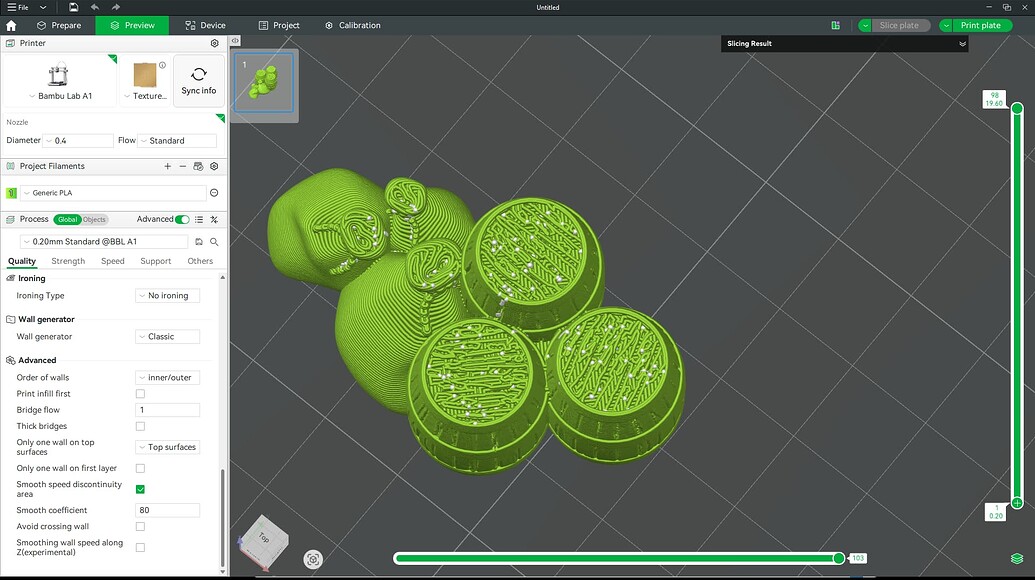Screen dimensions: 1035x580
Task: Select the Global process mode
Action: coord(67,219)
